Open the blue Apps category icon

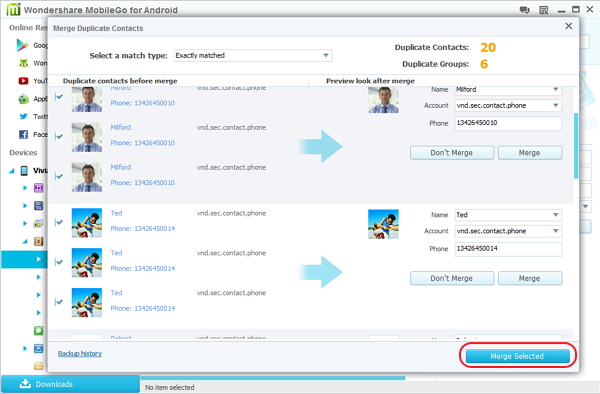pyautogui.click(x=38, y=348)
